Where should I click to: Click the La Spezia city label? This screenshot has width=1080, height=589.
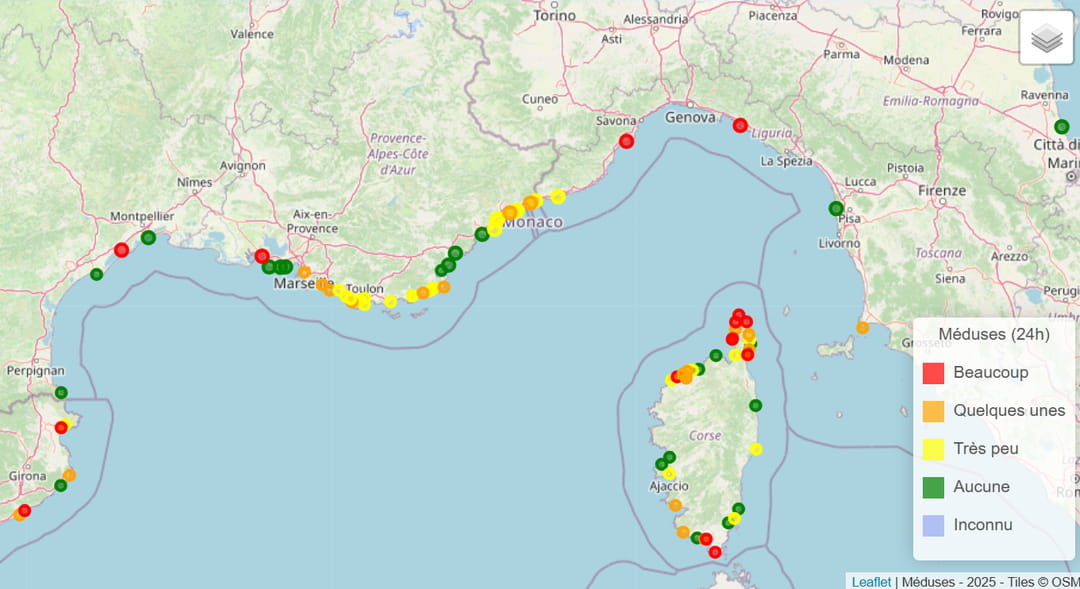click(786, 161)
